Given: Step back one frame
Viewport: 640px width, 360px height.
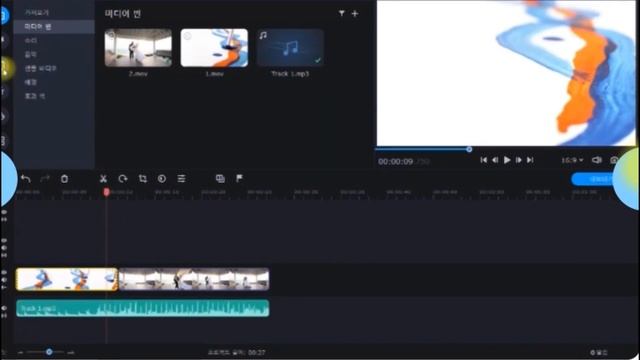Looking at the screenshot, I should click(495, 160).
